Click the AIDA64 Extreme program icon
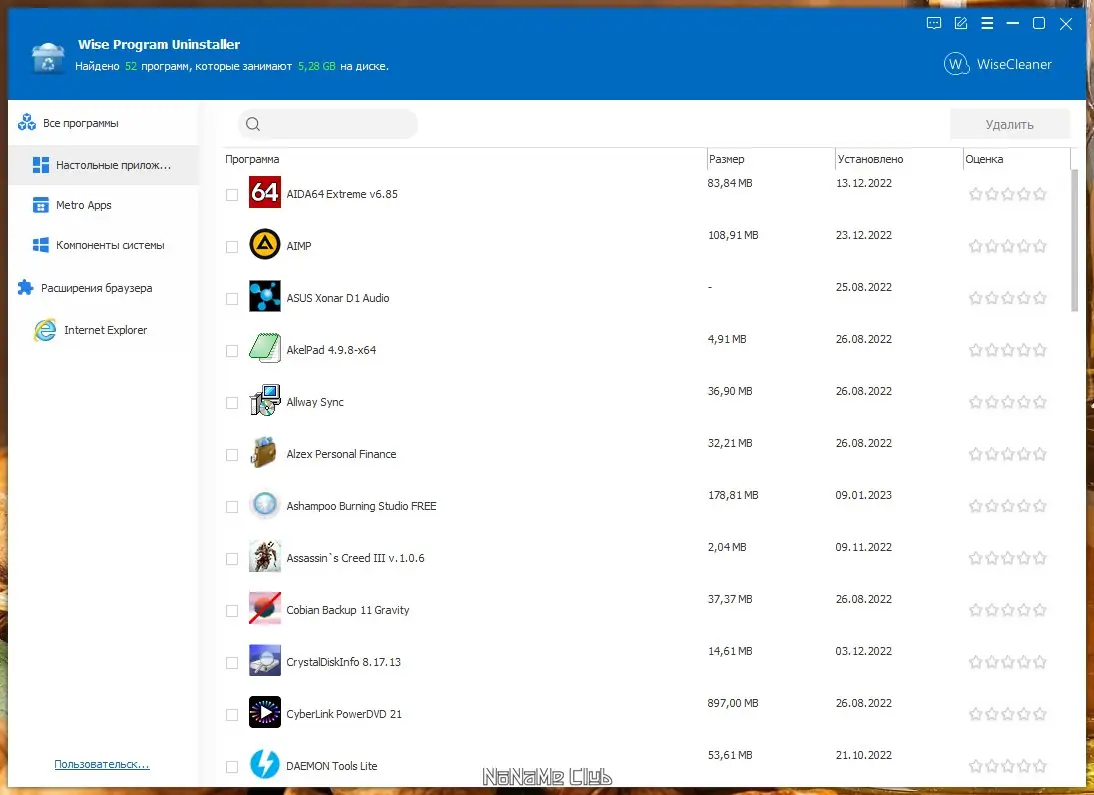Image resolution: width=1094 pixels, height=795 pixels. [x=264, y=192]
